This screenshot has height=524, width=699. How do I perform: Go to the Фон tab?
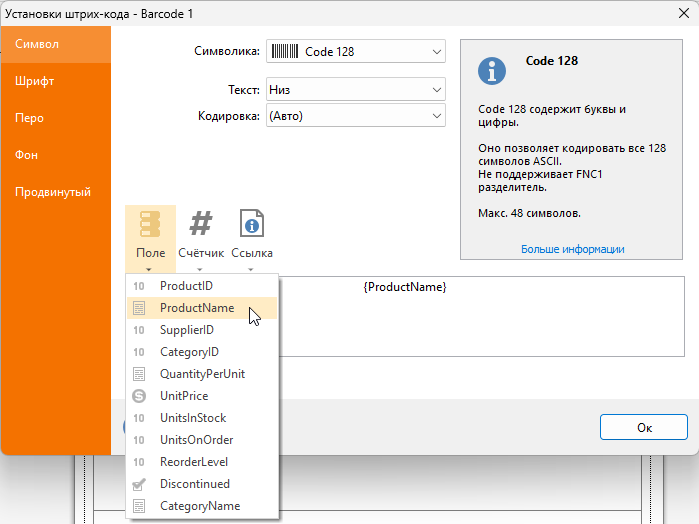[x=27, y=155]
